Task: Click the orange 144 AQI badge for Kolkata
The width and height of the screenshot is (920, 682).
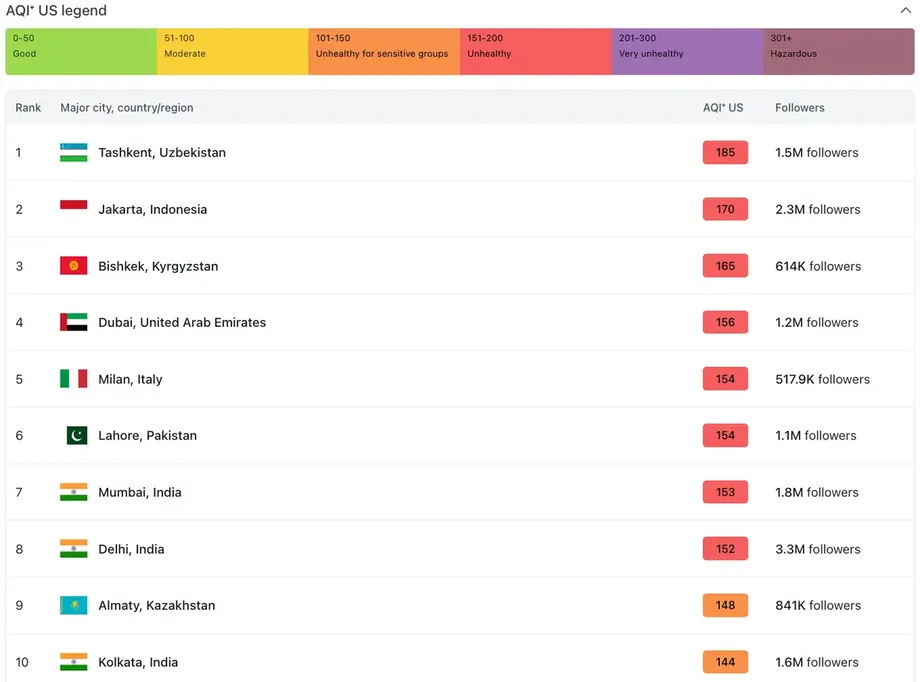Action: tap(725, 662)
